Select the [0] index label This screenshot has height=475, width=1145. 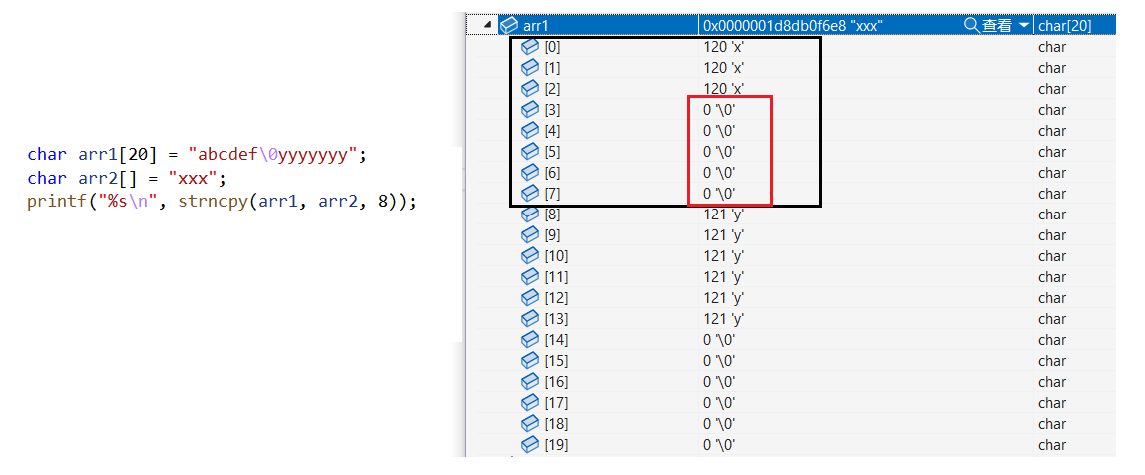pyautogui.click(x=553, y=47)
